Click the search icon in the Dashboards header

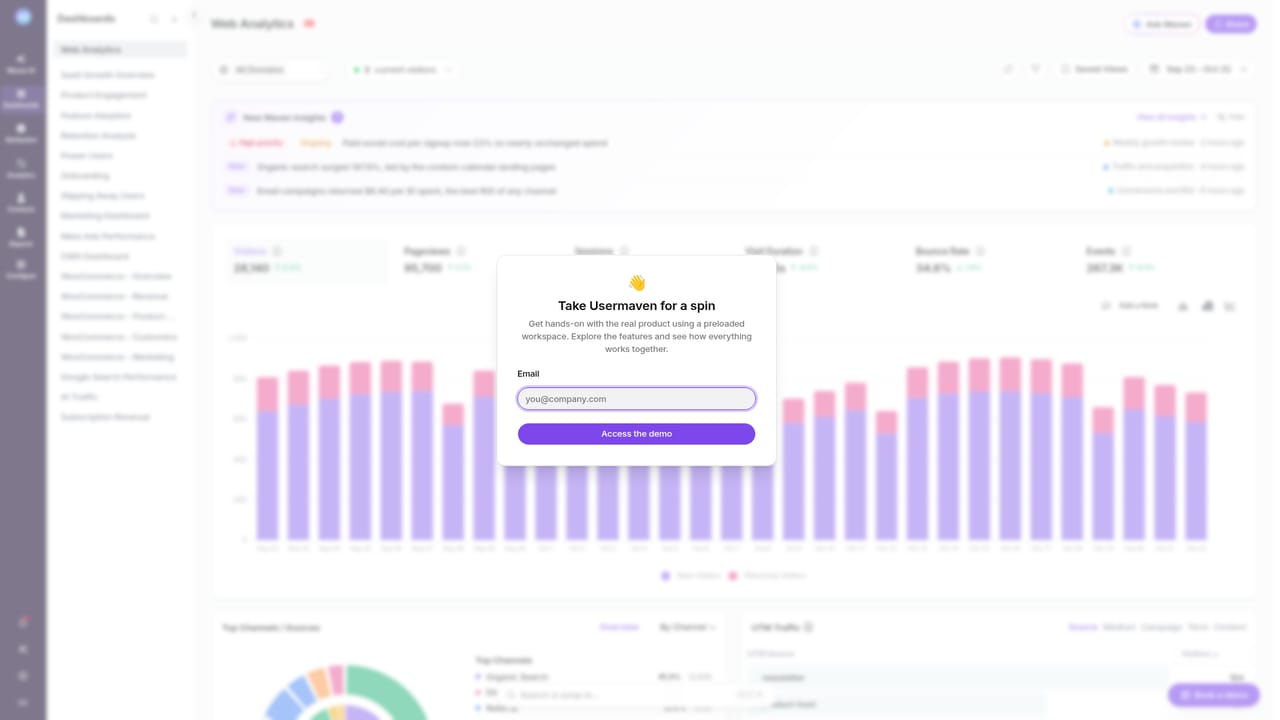(154, 19)
